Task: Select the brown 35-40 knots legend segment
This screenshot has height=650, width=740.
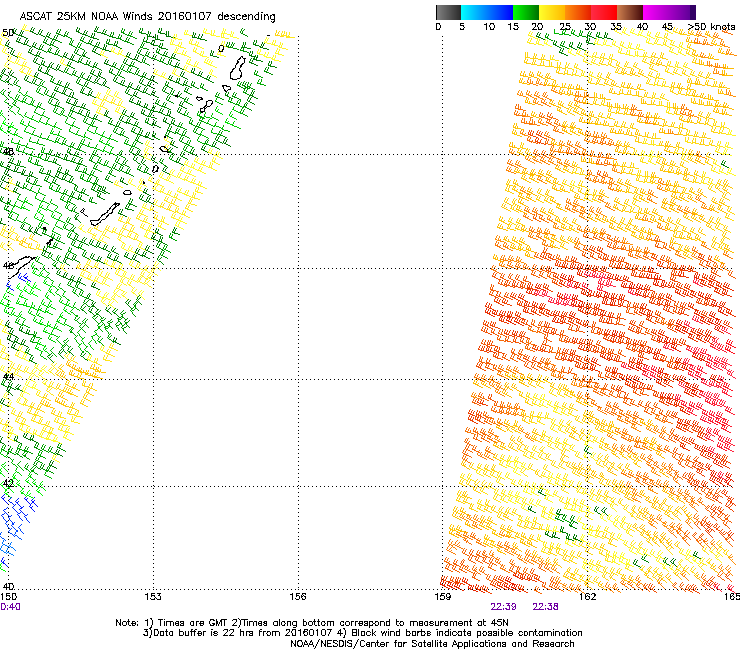Action: point(630,12)
